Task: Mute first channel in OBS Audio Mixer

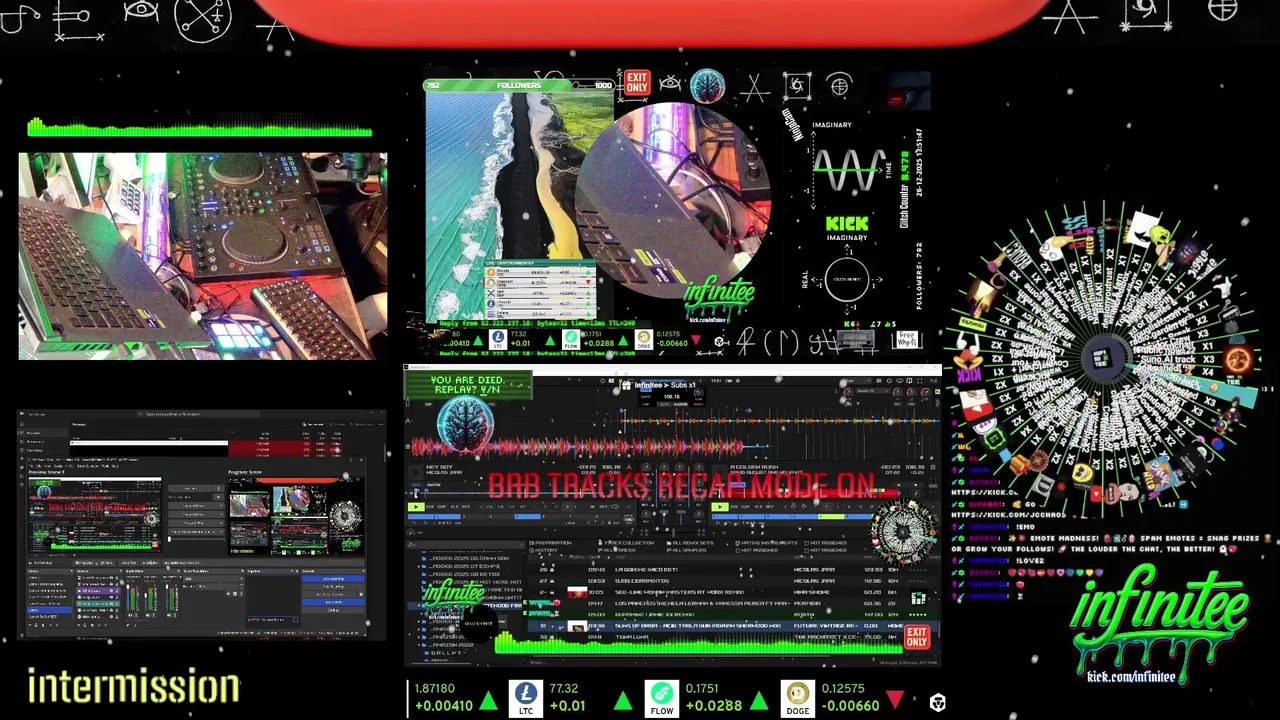Action: (x=130, y=615)
